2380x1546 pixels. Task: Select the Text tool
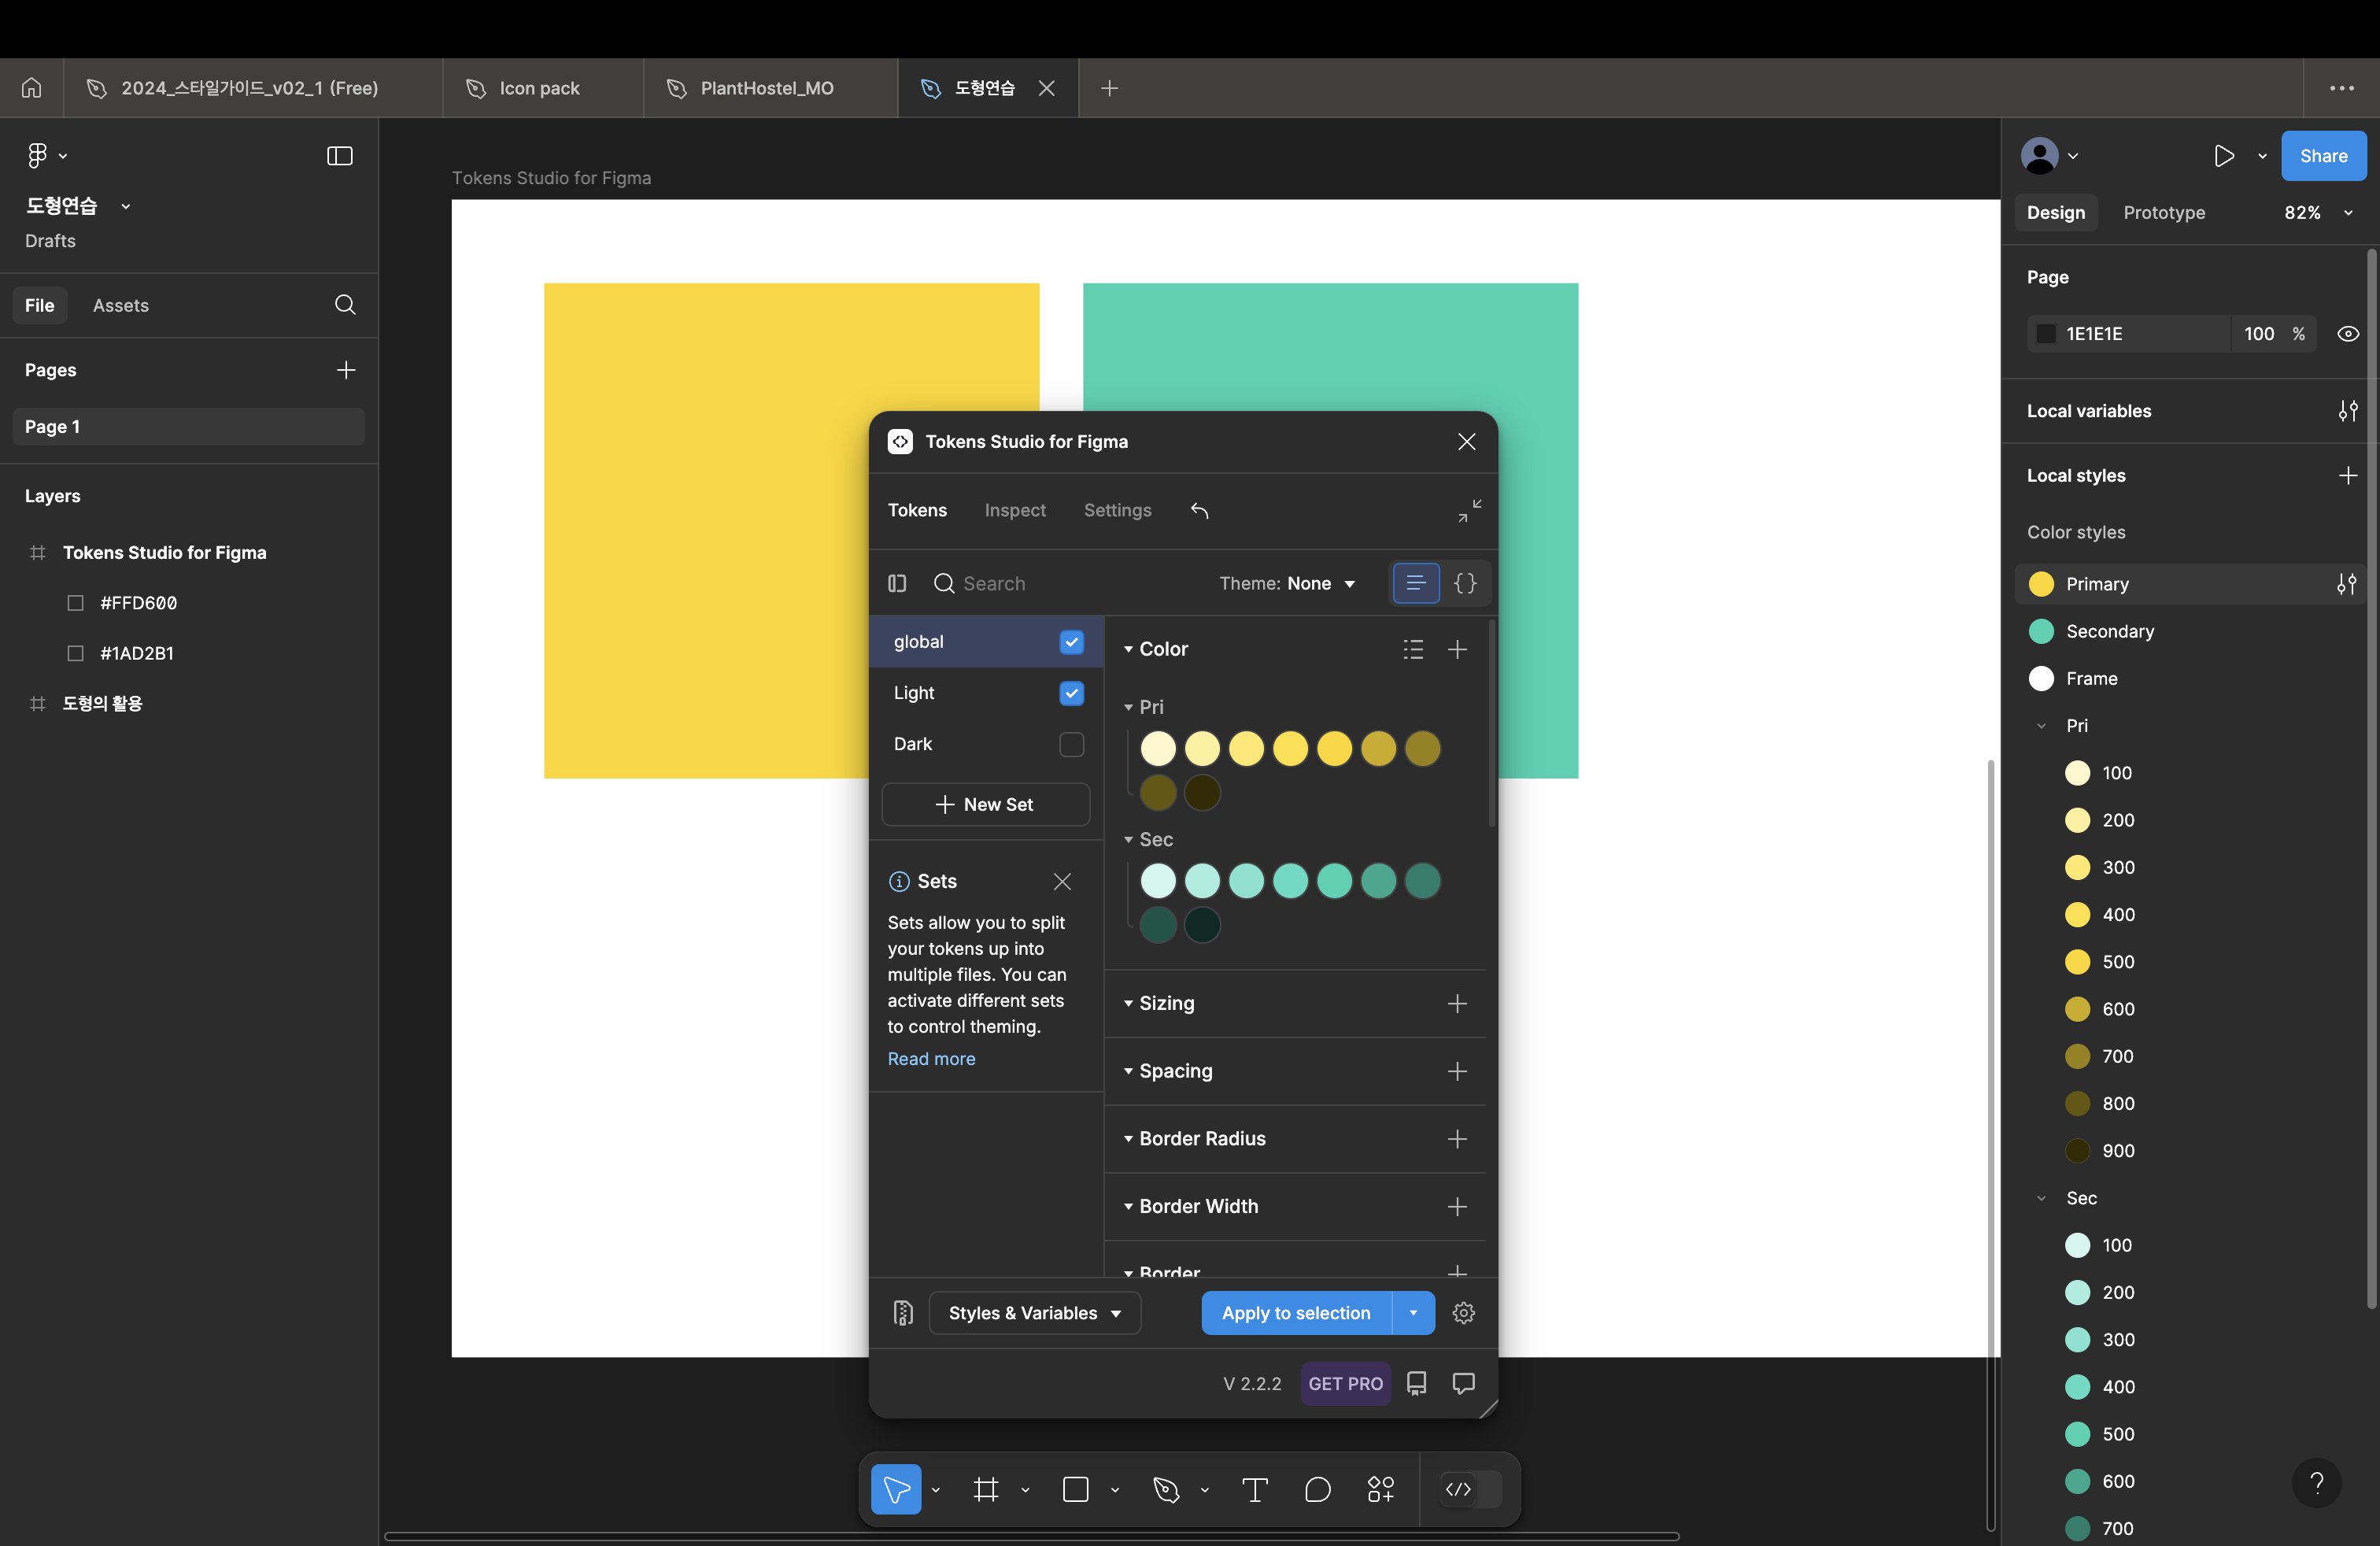pyautogui.click(x=1255, y=1490)
